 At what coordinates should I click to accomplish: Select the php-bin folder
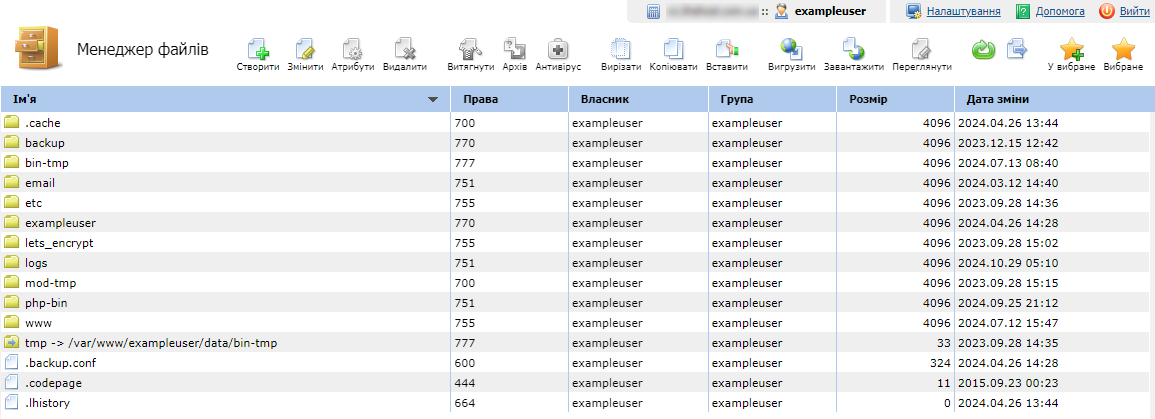(46, 303)
